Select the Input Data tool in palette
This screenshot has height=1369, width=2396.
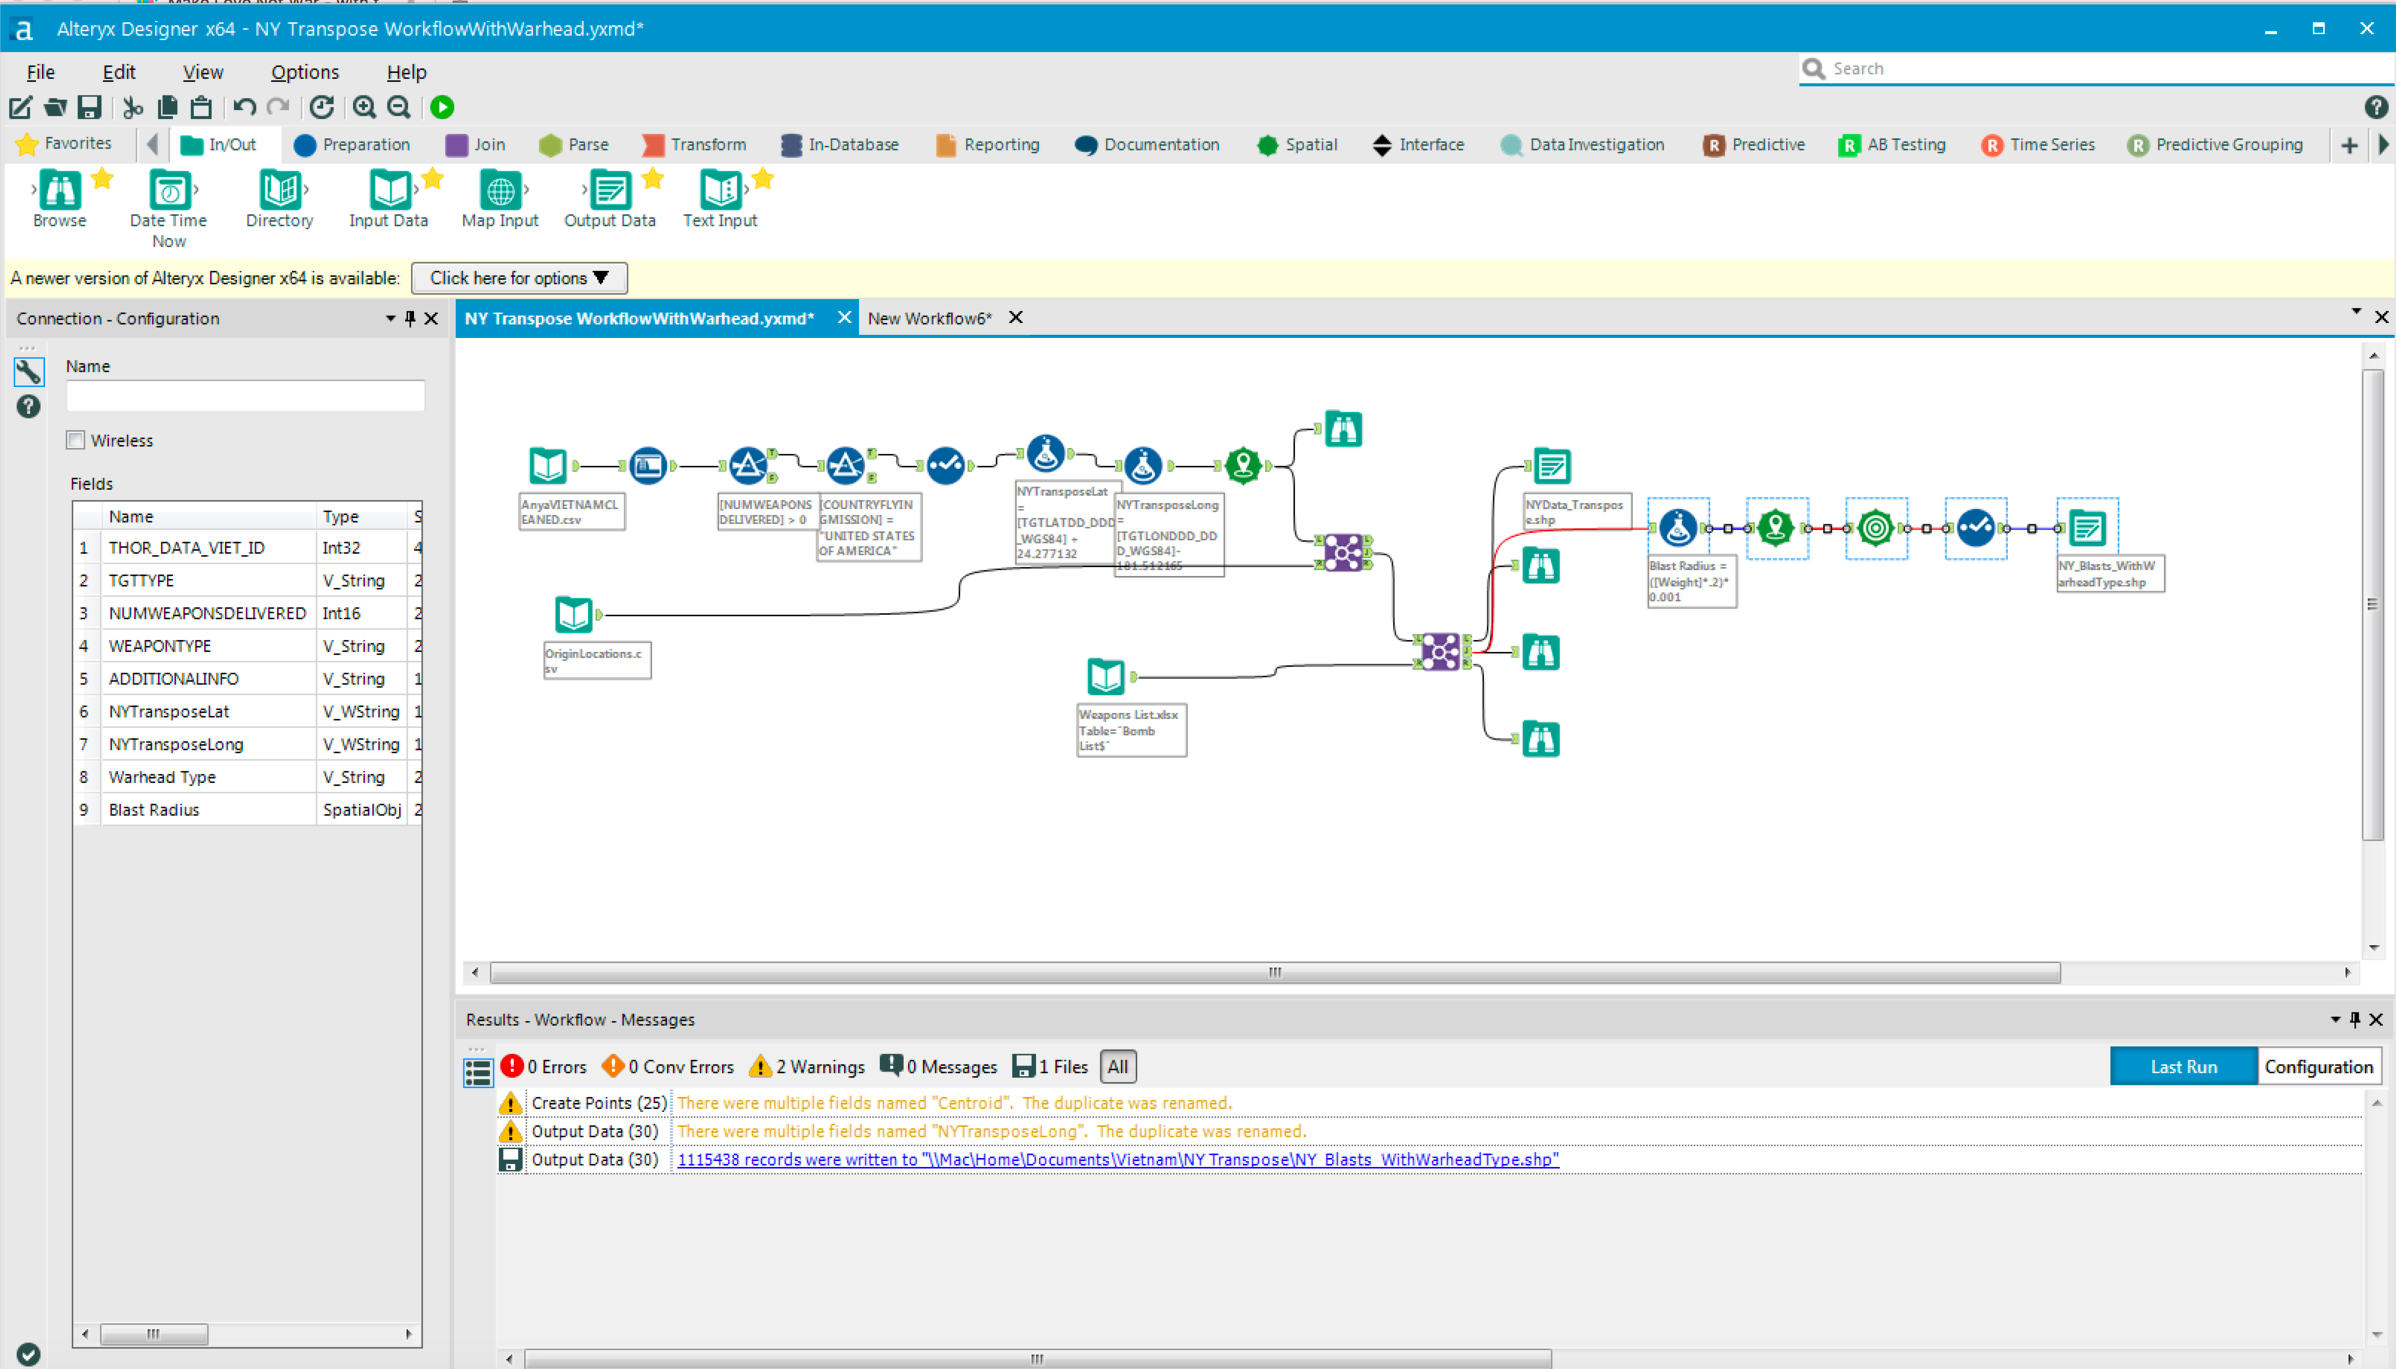(389, 198)
